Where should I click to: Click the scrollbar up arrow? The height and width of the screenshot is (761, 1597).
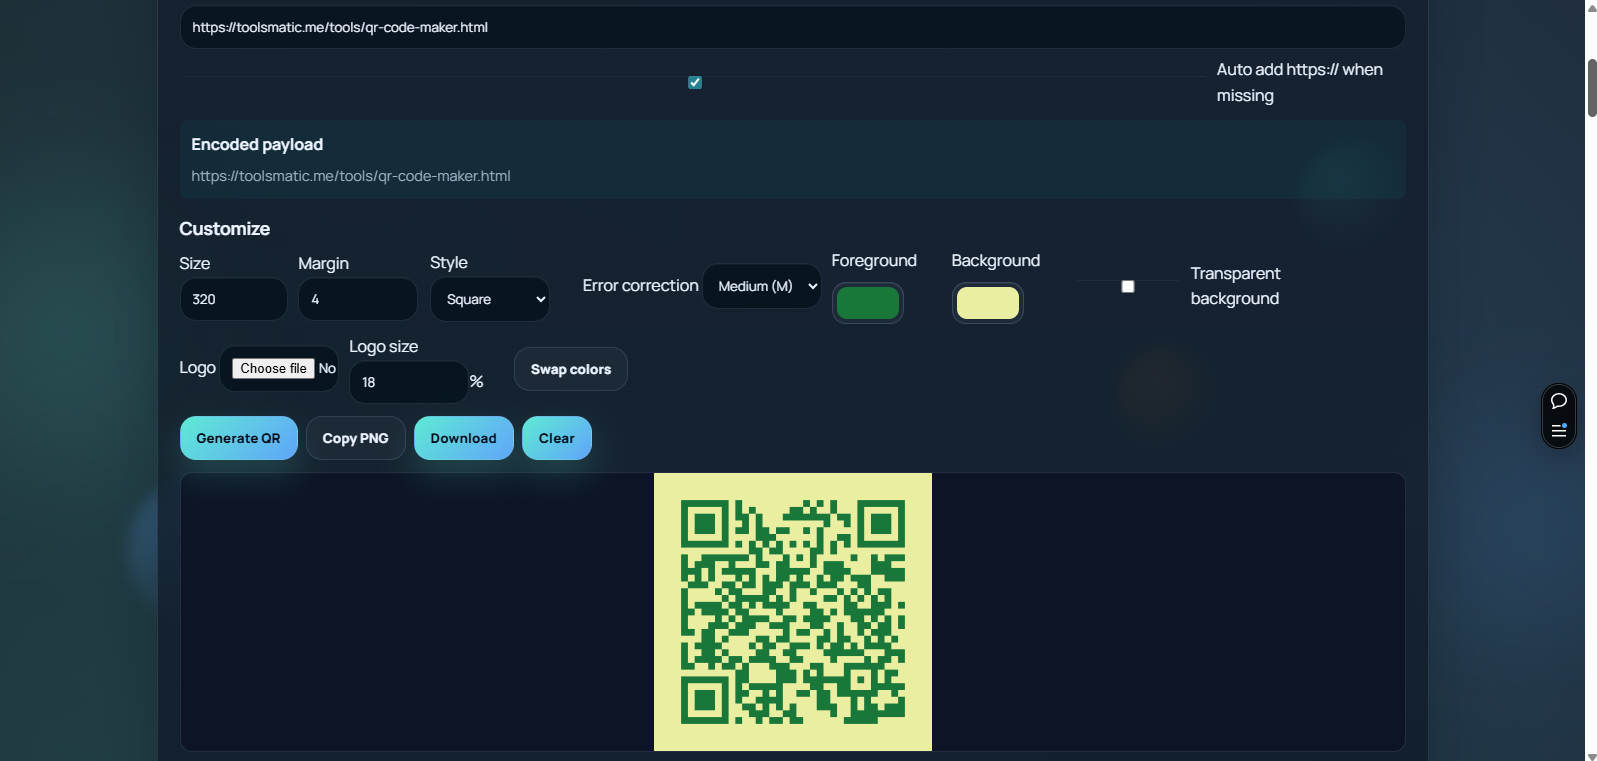tap(1592, 7)
